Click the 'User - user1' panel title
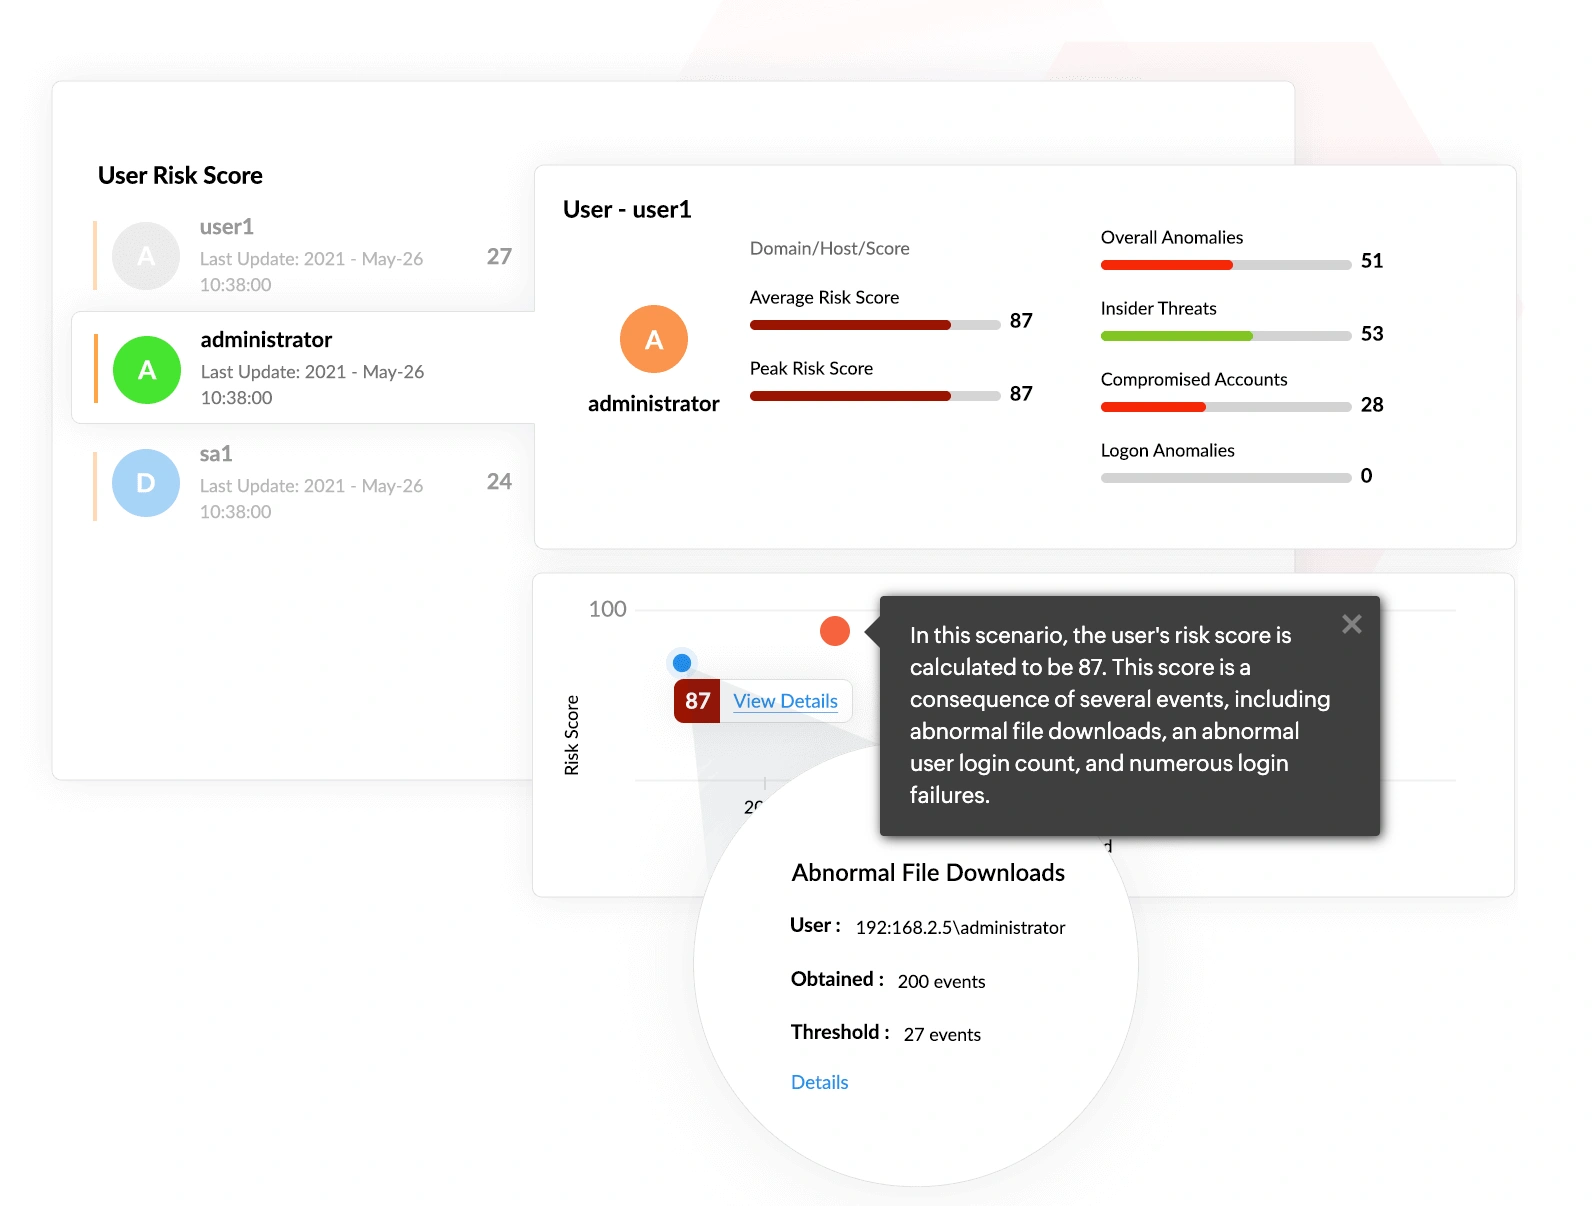Viewport: 1592px width, 1206px height. [x=627, y=209]
